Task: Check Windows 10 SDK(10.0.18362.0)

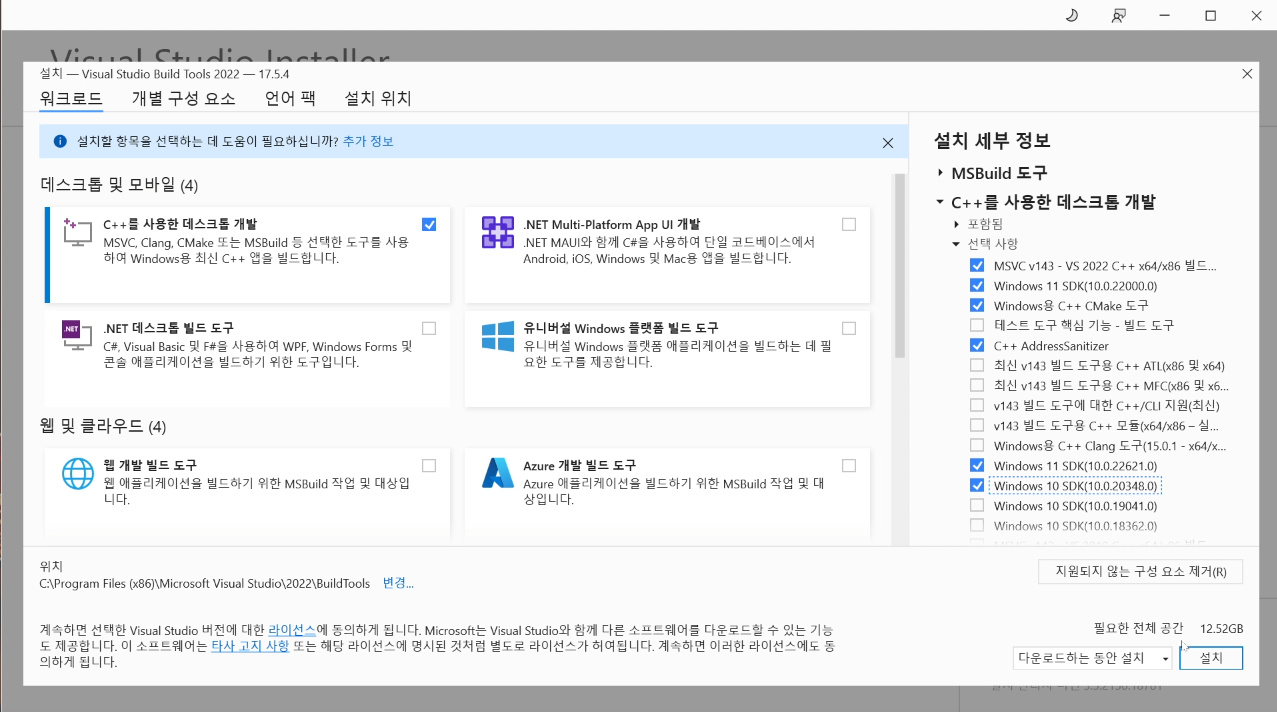Action: [977, 526]
